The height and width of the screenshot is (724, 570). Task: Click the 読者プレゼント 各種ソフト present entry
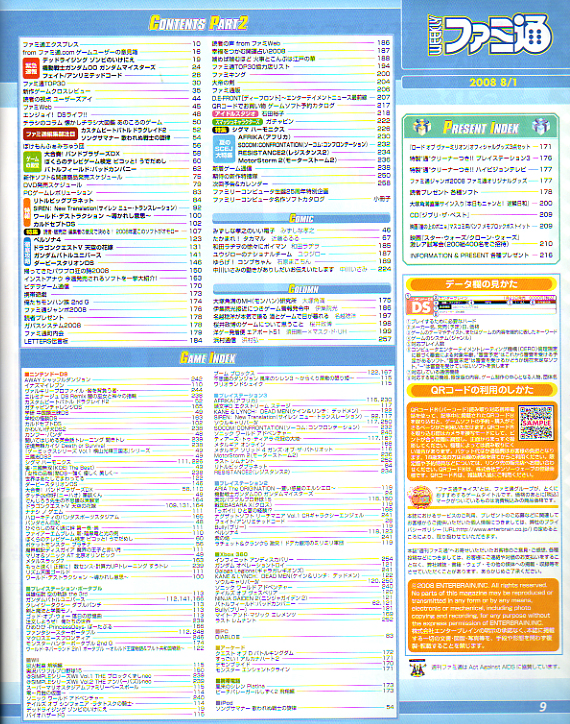coord(481,192)
